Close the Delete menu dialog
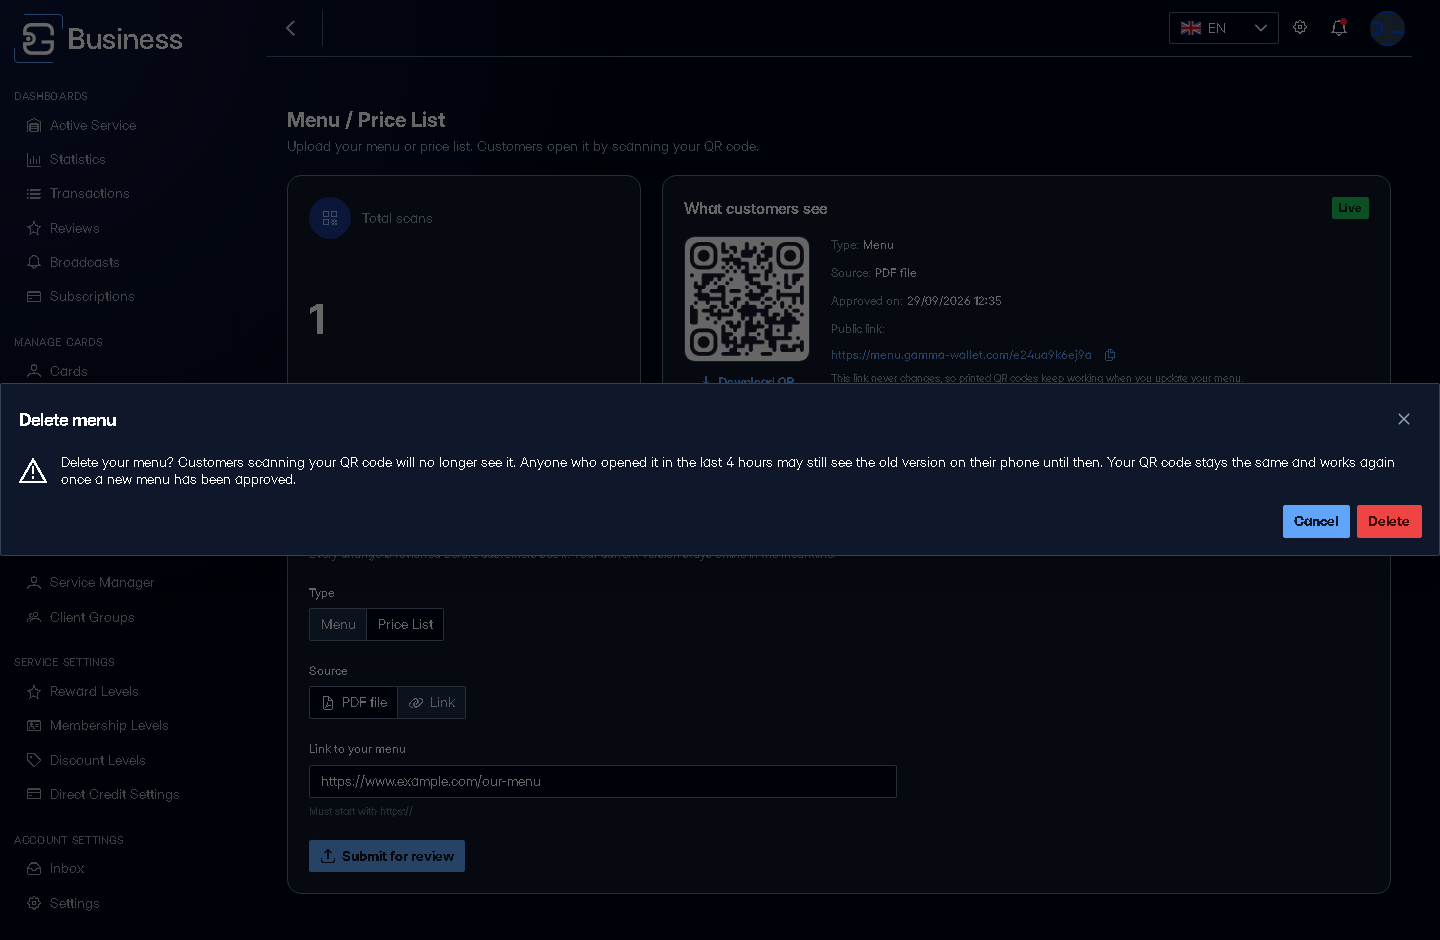 (1404, 419)
